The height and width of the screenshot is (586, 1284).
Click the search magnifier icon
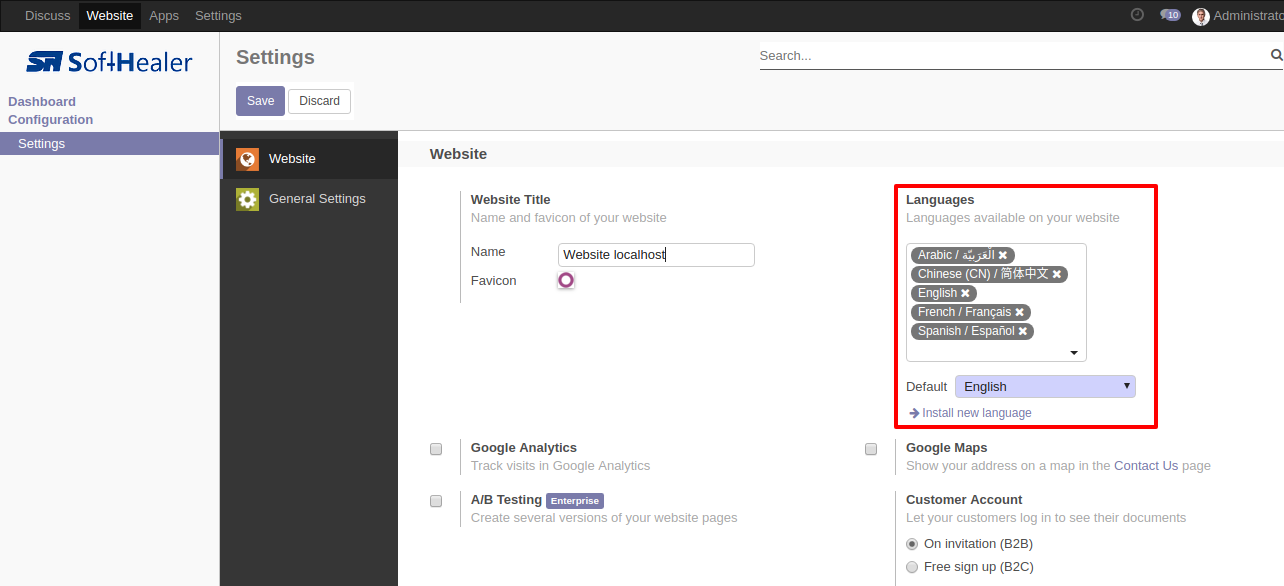pos(1277,55)
